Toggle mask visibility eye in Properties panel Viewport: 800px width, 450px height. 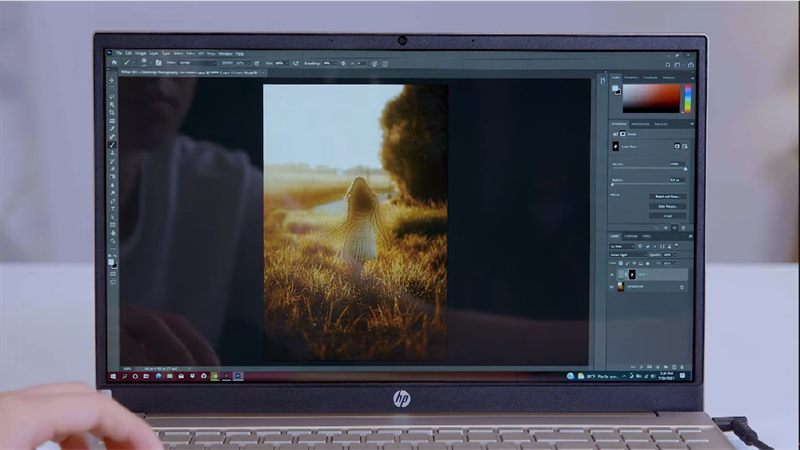tap(674, 228)
